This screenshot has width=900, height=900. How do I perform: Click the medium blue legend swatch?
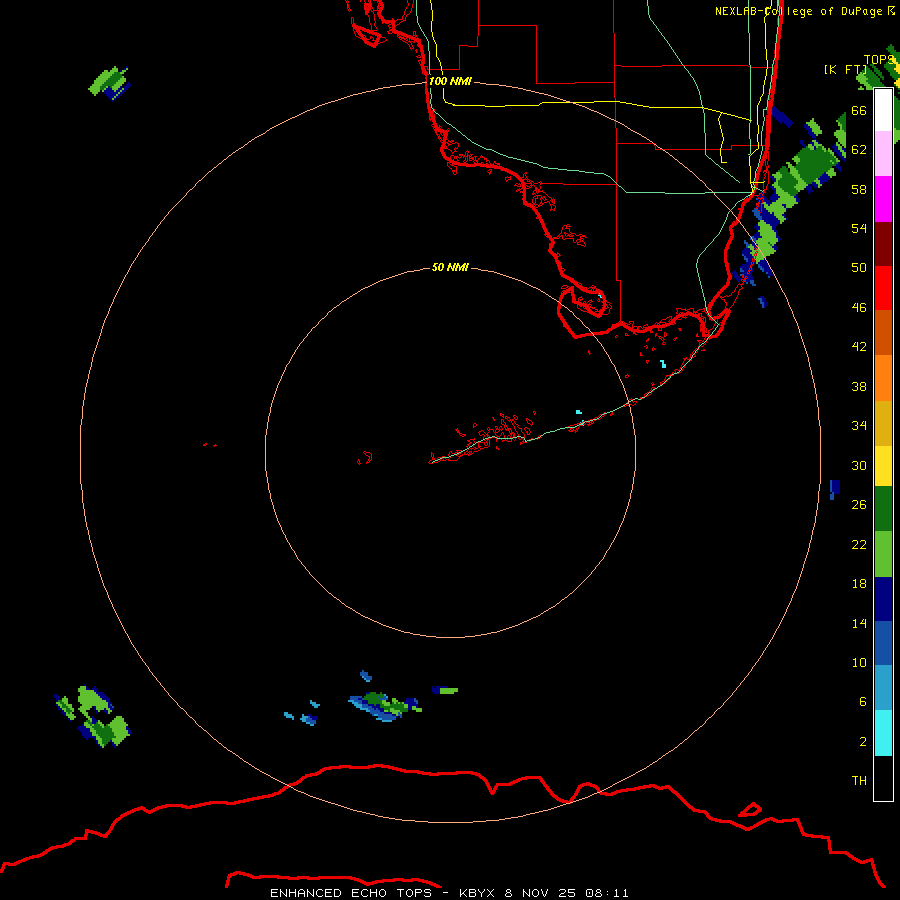(x=883, y=643)
